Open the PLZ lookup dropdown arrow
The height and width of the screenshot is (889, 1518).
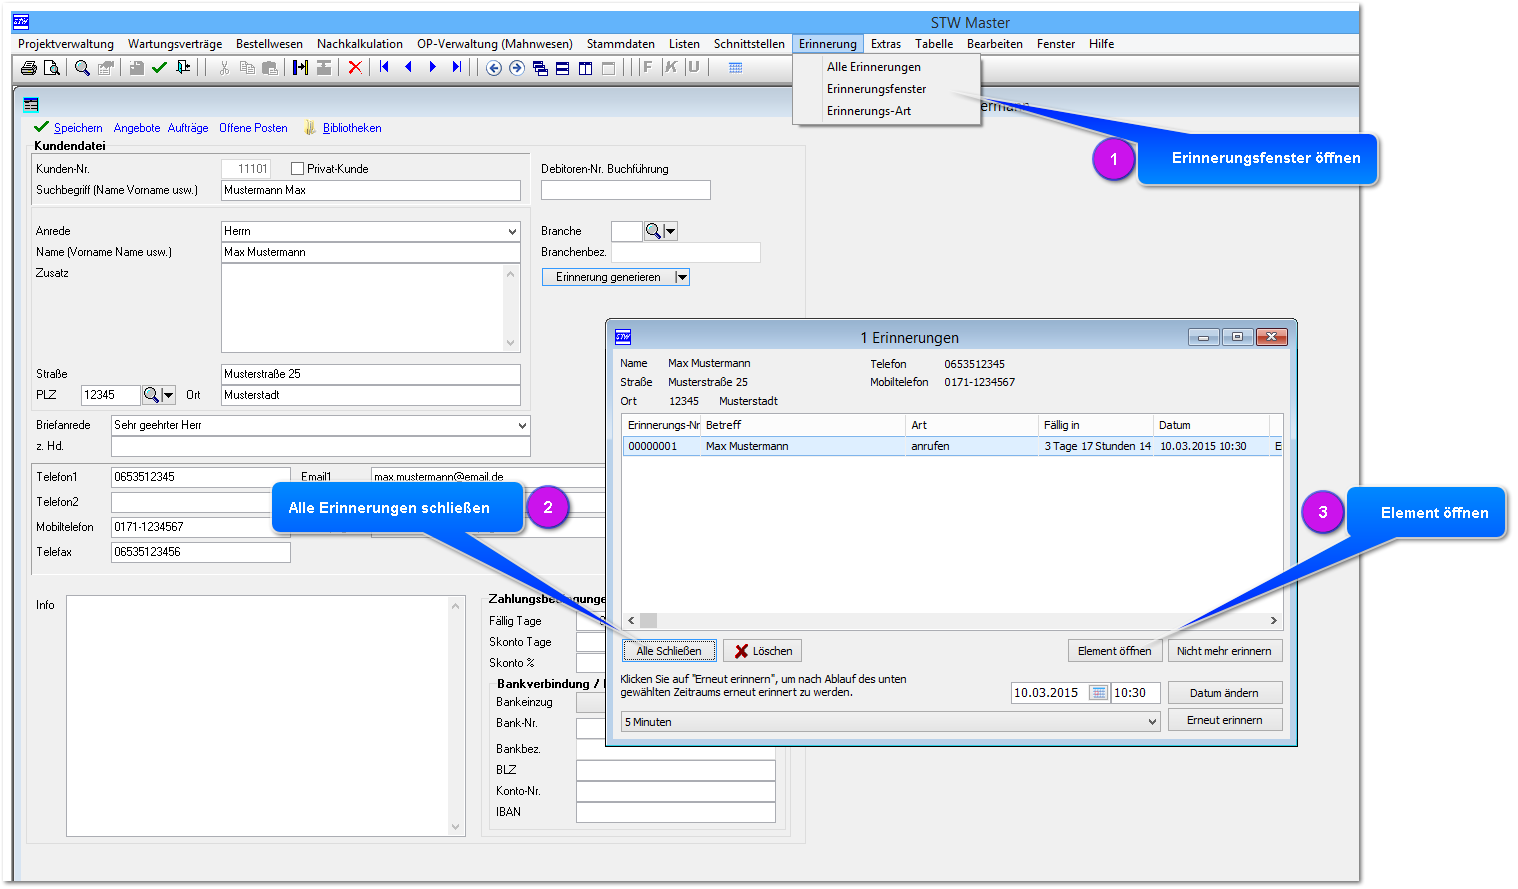169,395
